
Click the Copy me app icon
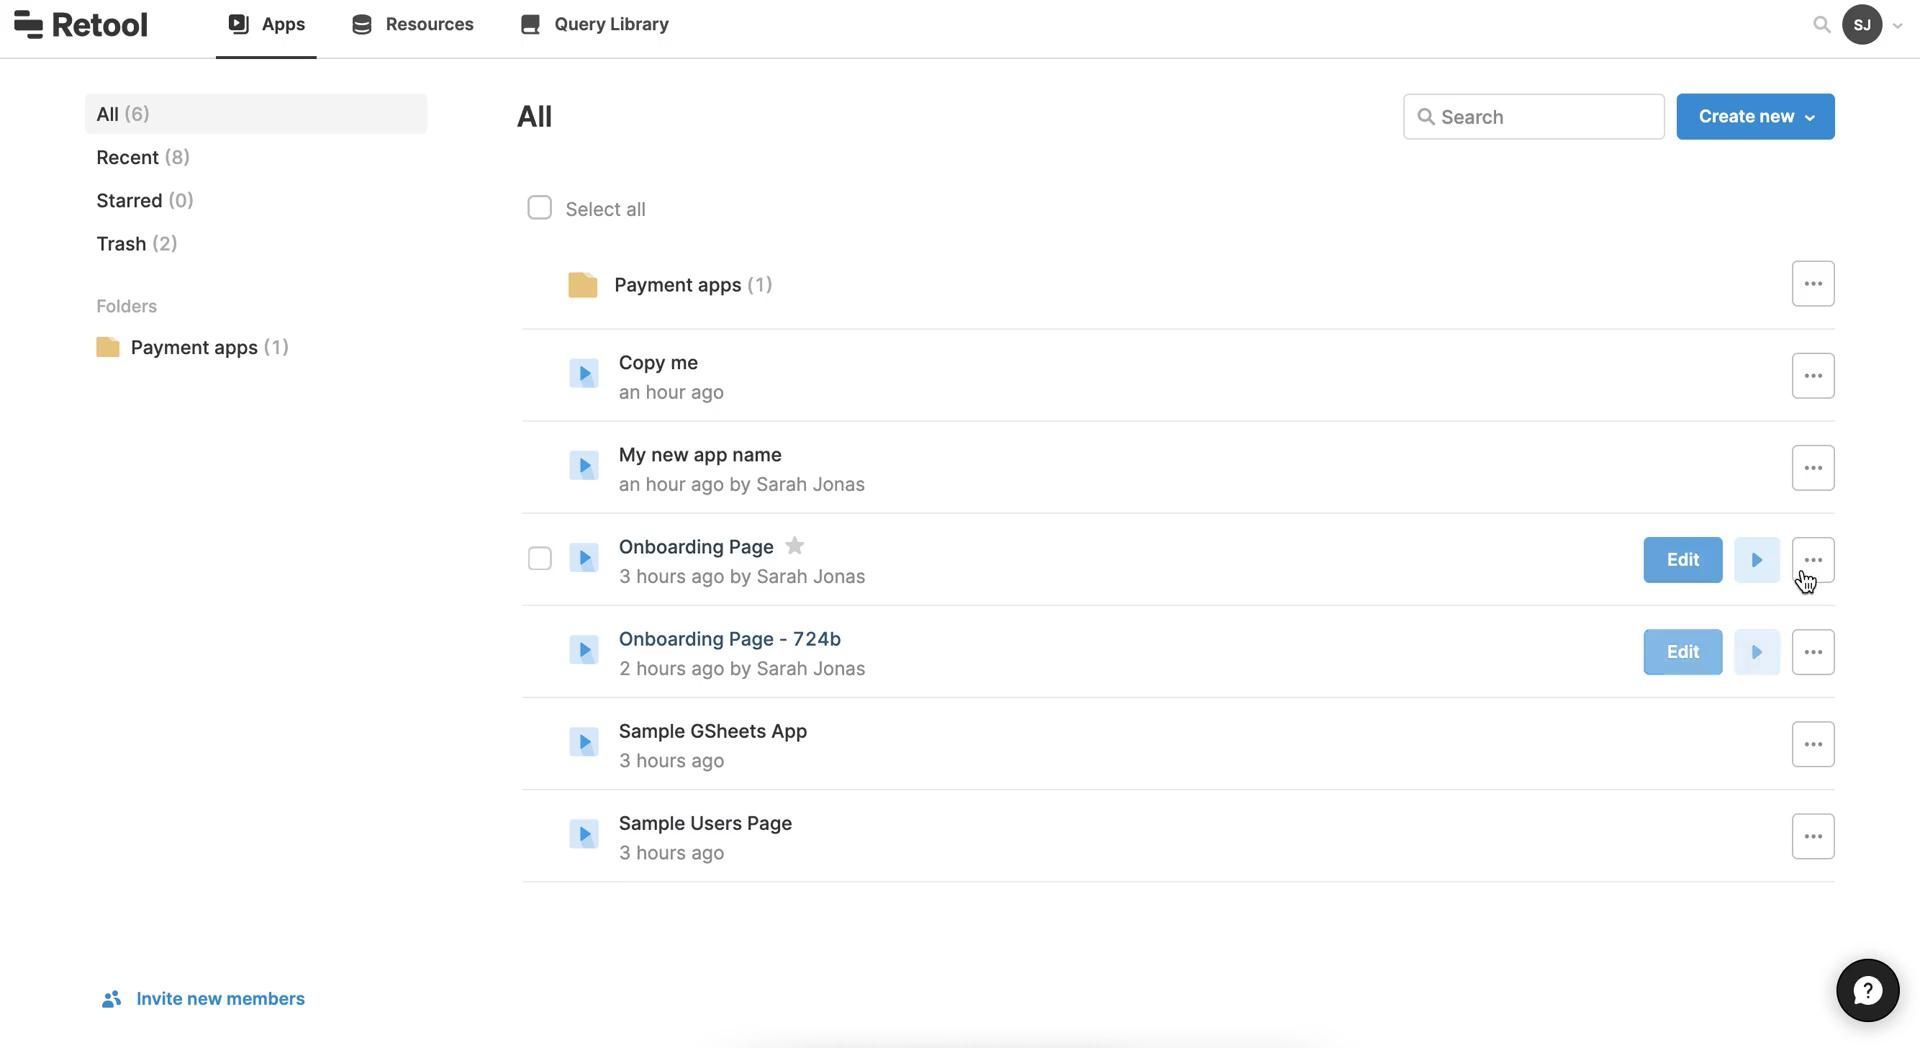click(x=583, y=374)
